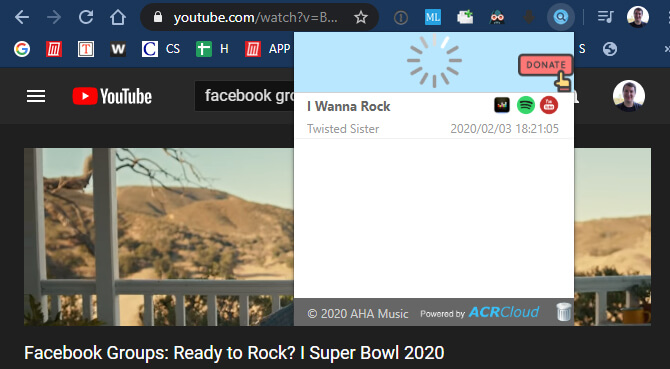
Task: Click the printer extension icon with green plus
Action: tap(465, 17)
